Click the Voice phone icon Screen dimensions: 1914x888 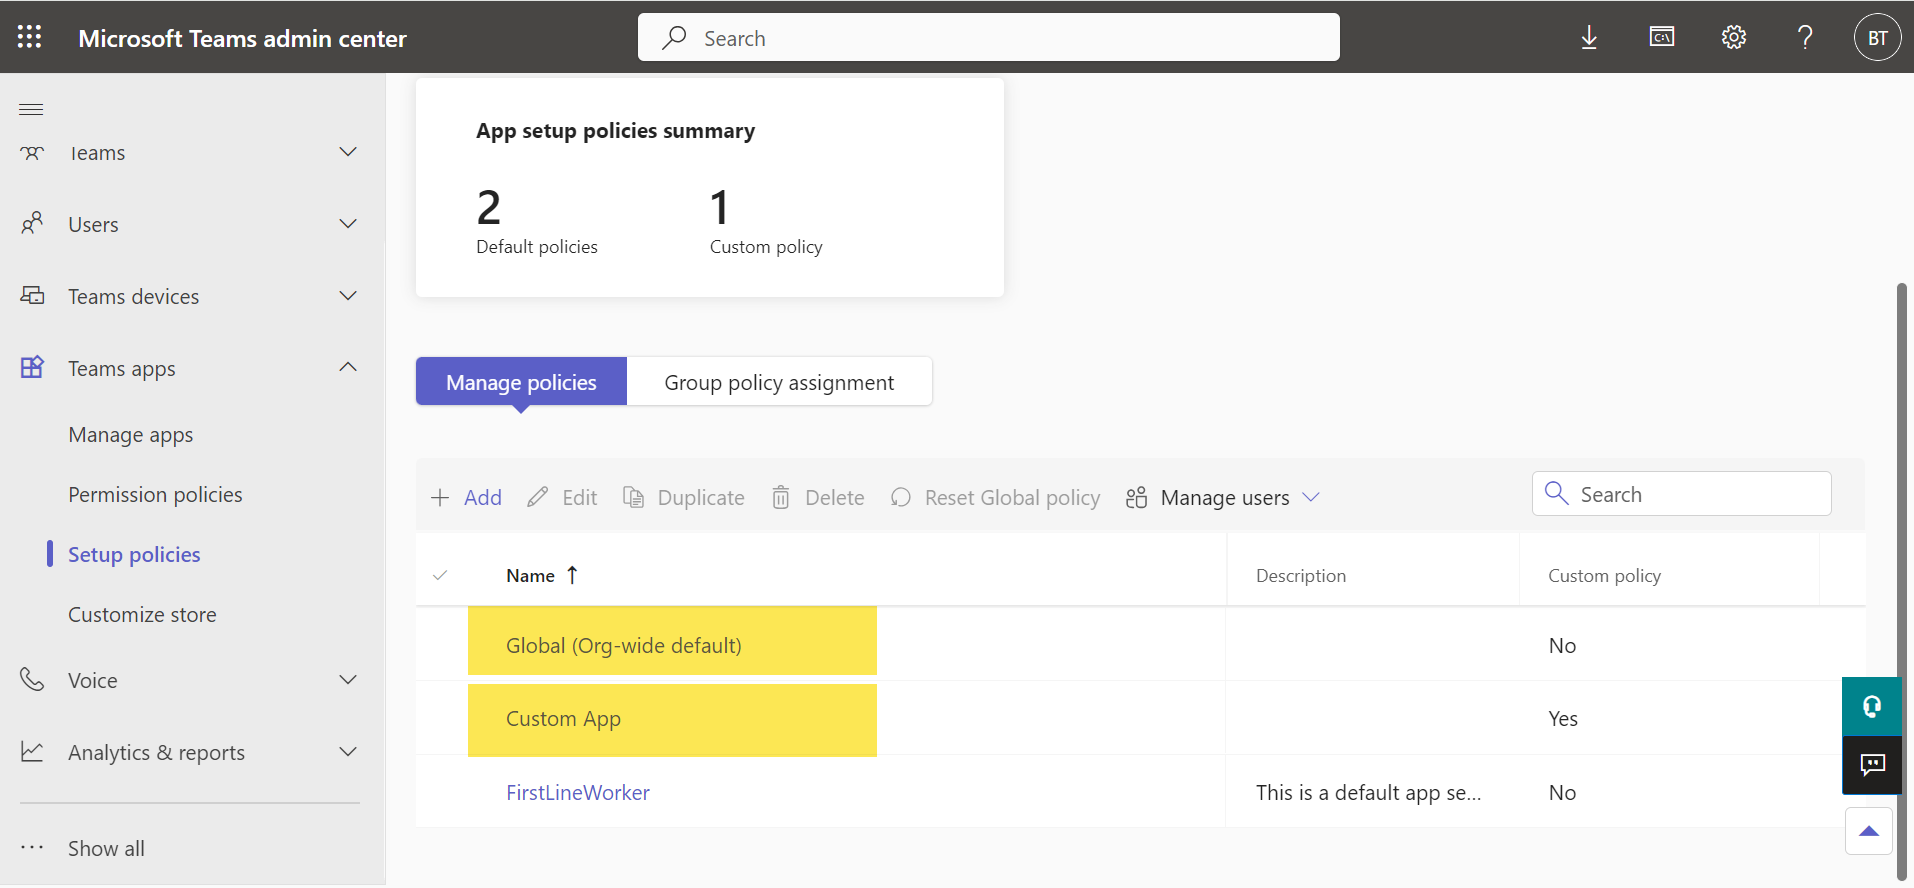32,679
